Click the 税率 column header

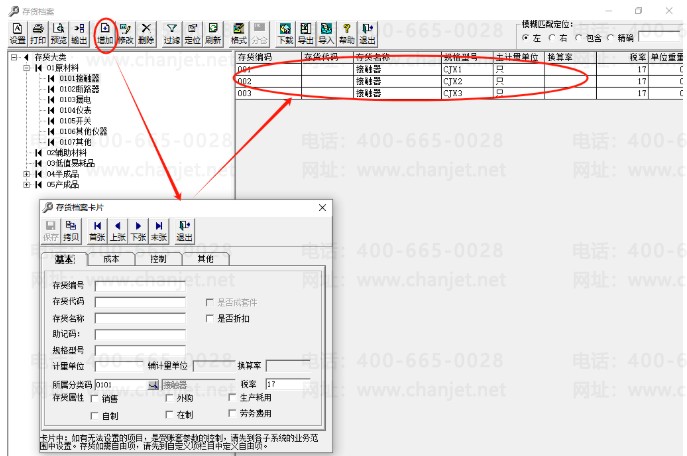point(622,57)
